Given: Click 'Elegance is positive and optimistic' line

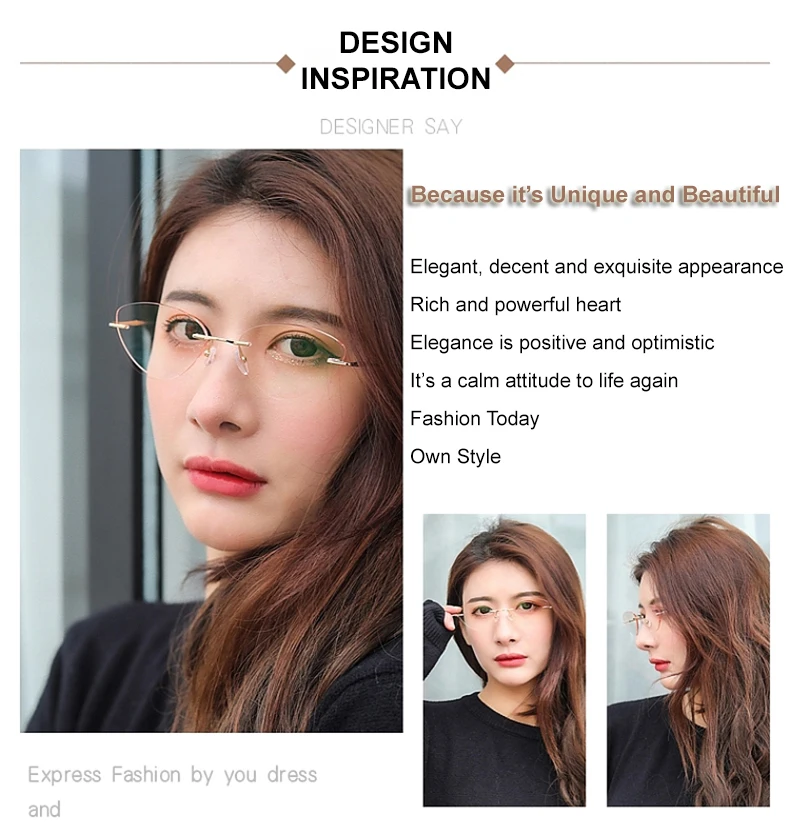Looking at the screenshot, I should click(562, 342).
